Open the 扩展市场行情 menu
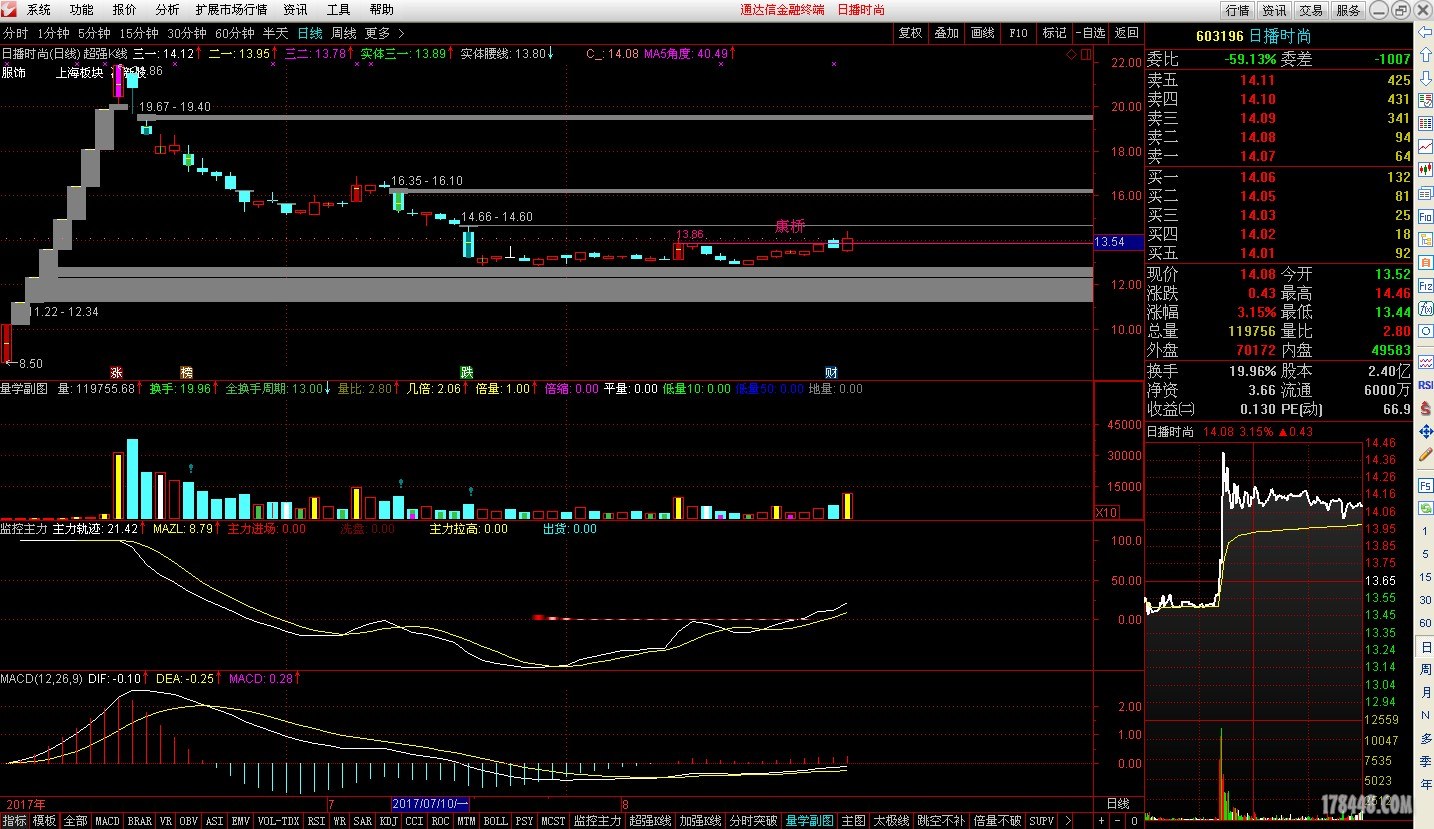1434x829 pixels. (231, 10)
